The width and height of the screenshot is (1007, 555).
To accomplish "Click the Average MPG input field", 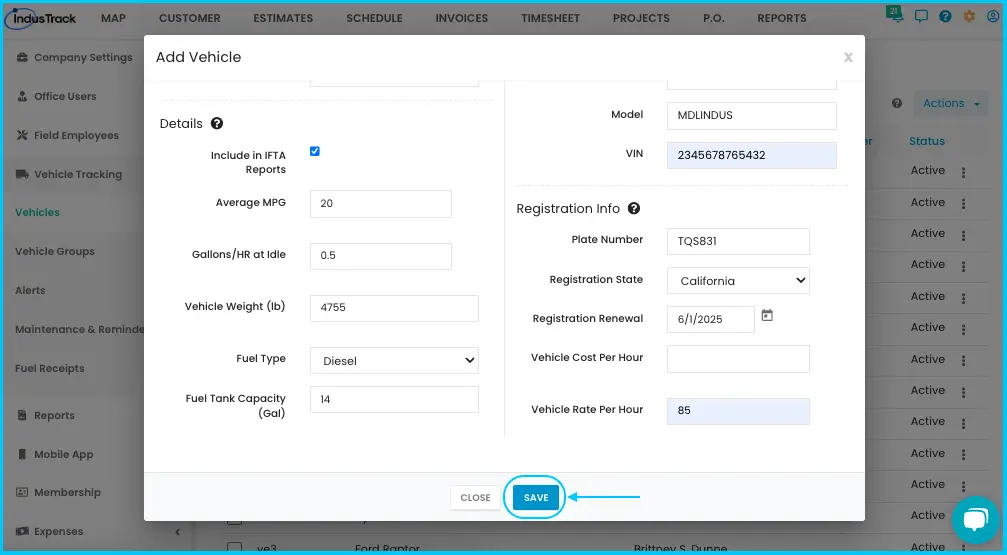I will point(381,204).
